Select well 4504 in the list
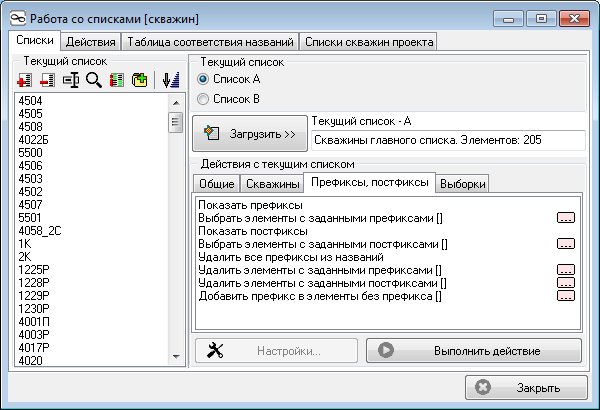Viewport: 600px width, 410px height. pos(30,101)
